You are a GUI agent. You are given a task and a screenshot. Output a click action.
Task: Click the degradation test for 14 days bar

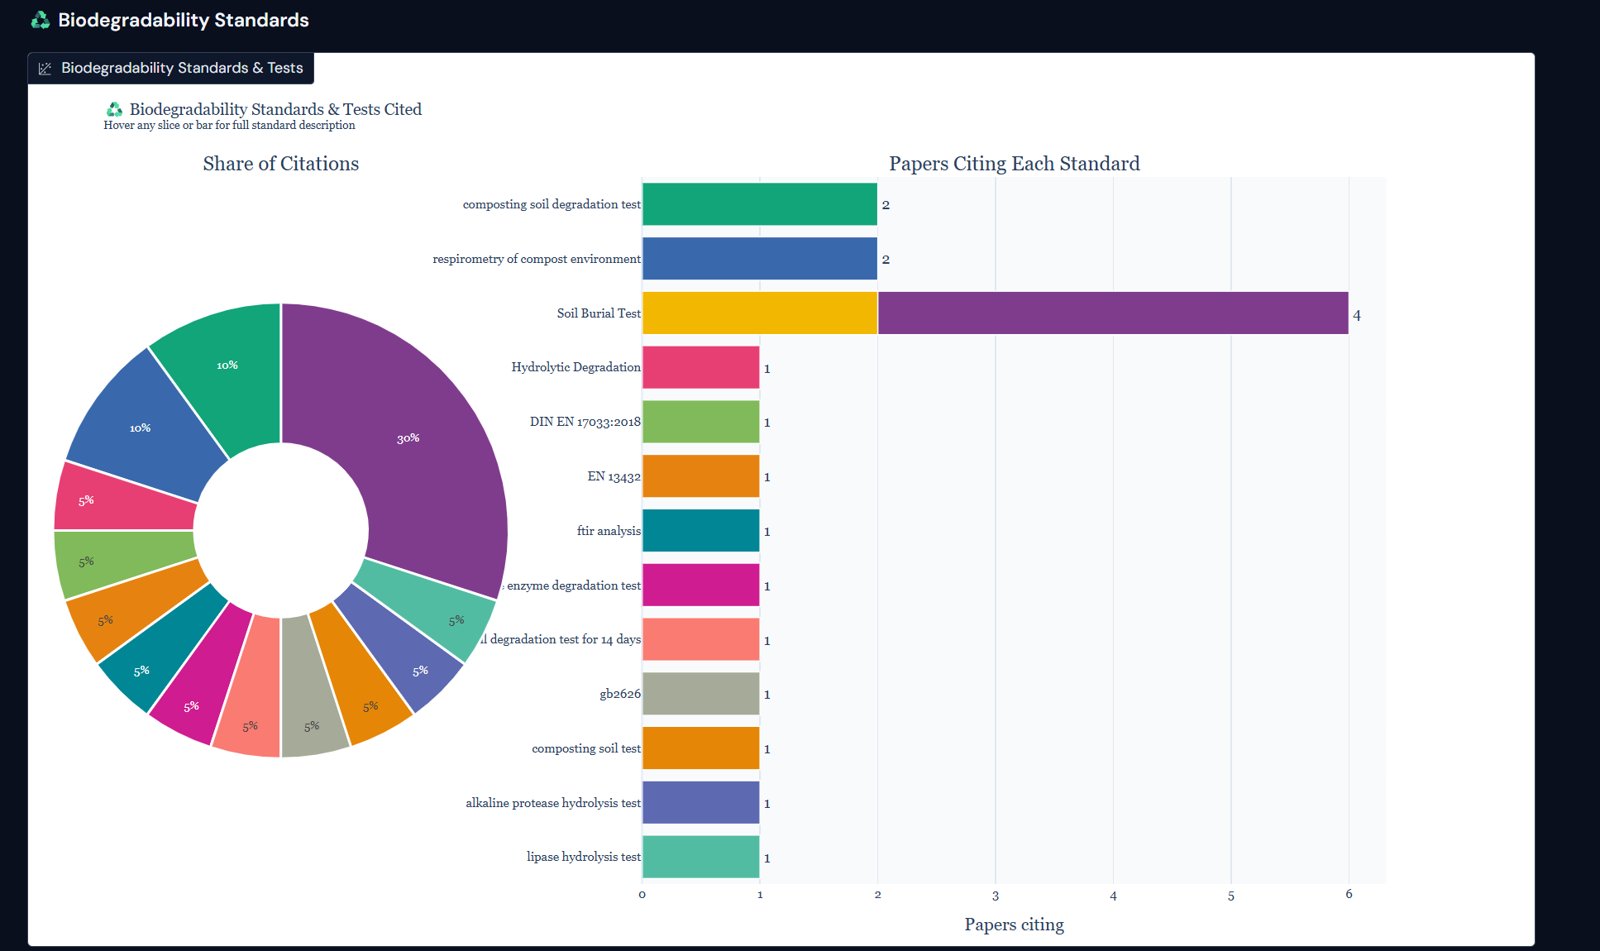coord(701,639)
